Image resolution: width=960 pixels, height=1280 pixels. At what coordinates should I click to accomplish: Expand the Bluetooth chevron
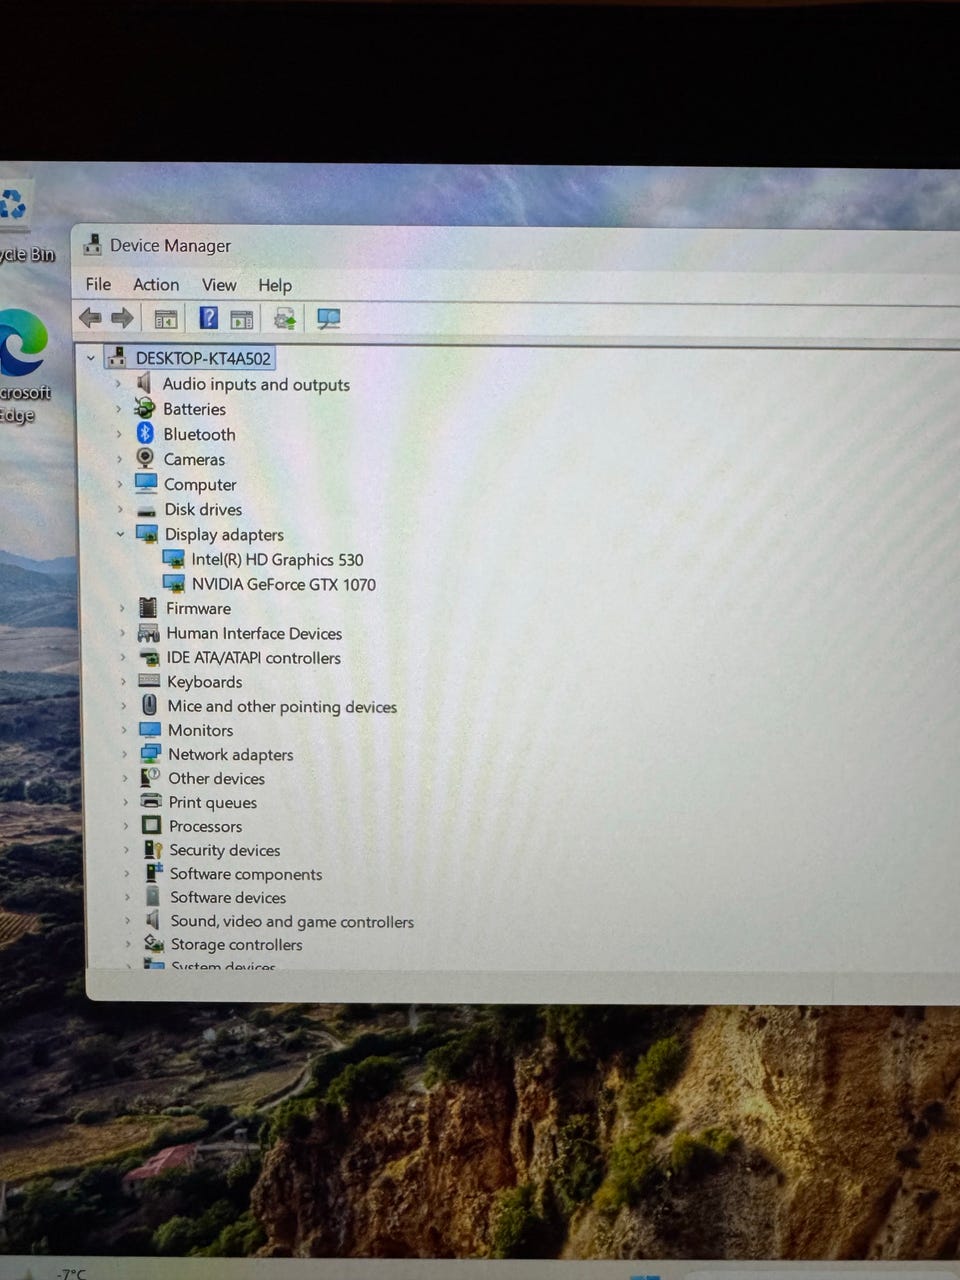pyautogui.click(x=119, y=433)
